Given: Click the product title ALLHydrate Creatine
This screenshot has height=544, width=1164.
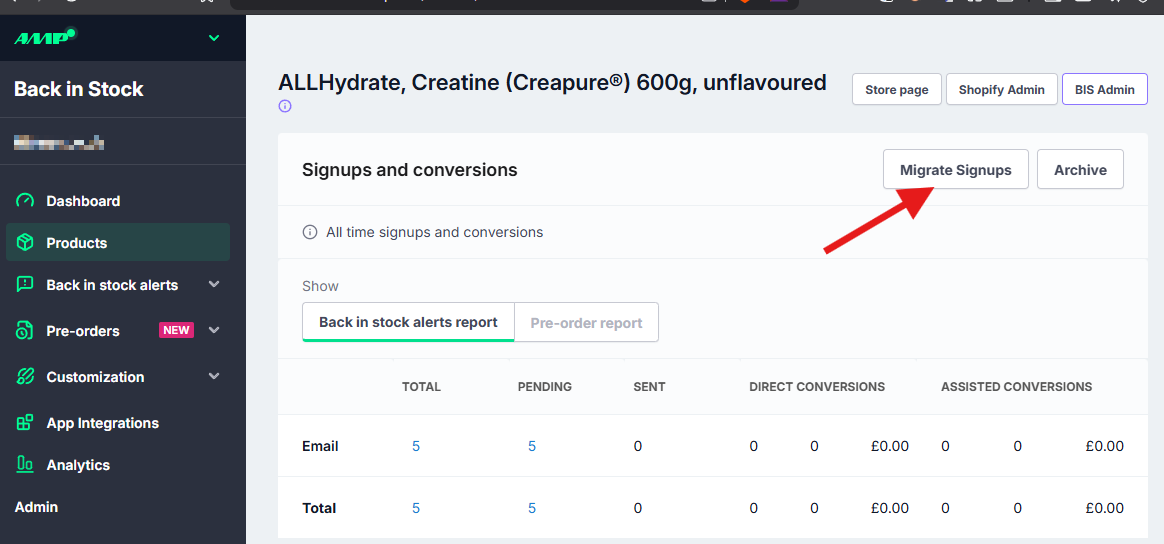Looking at the screenshot, I should (552, 82).
